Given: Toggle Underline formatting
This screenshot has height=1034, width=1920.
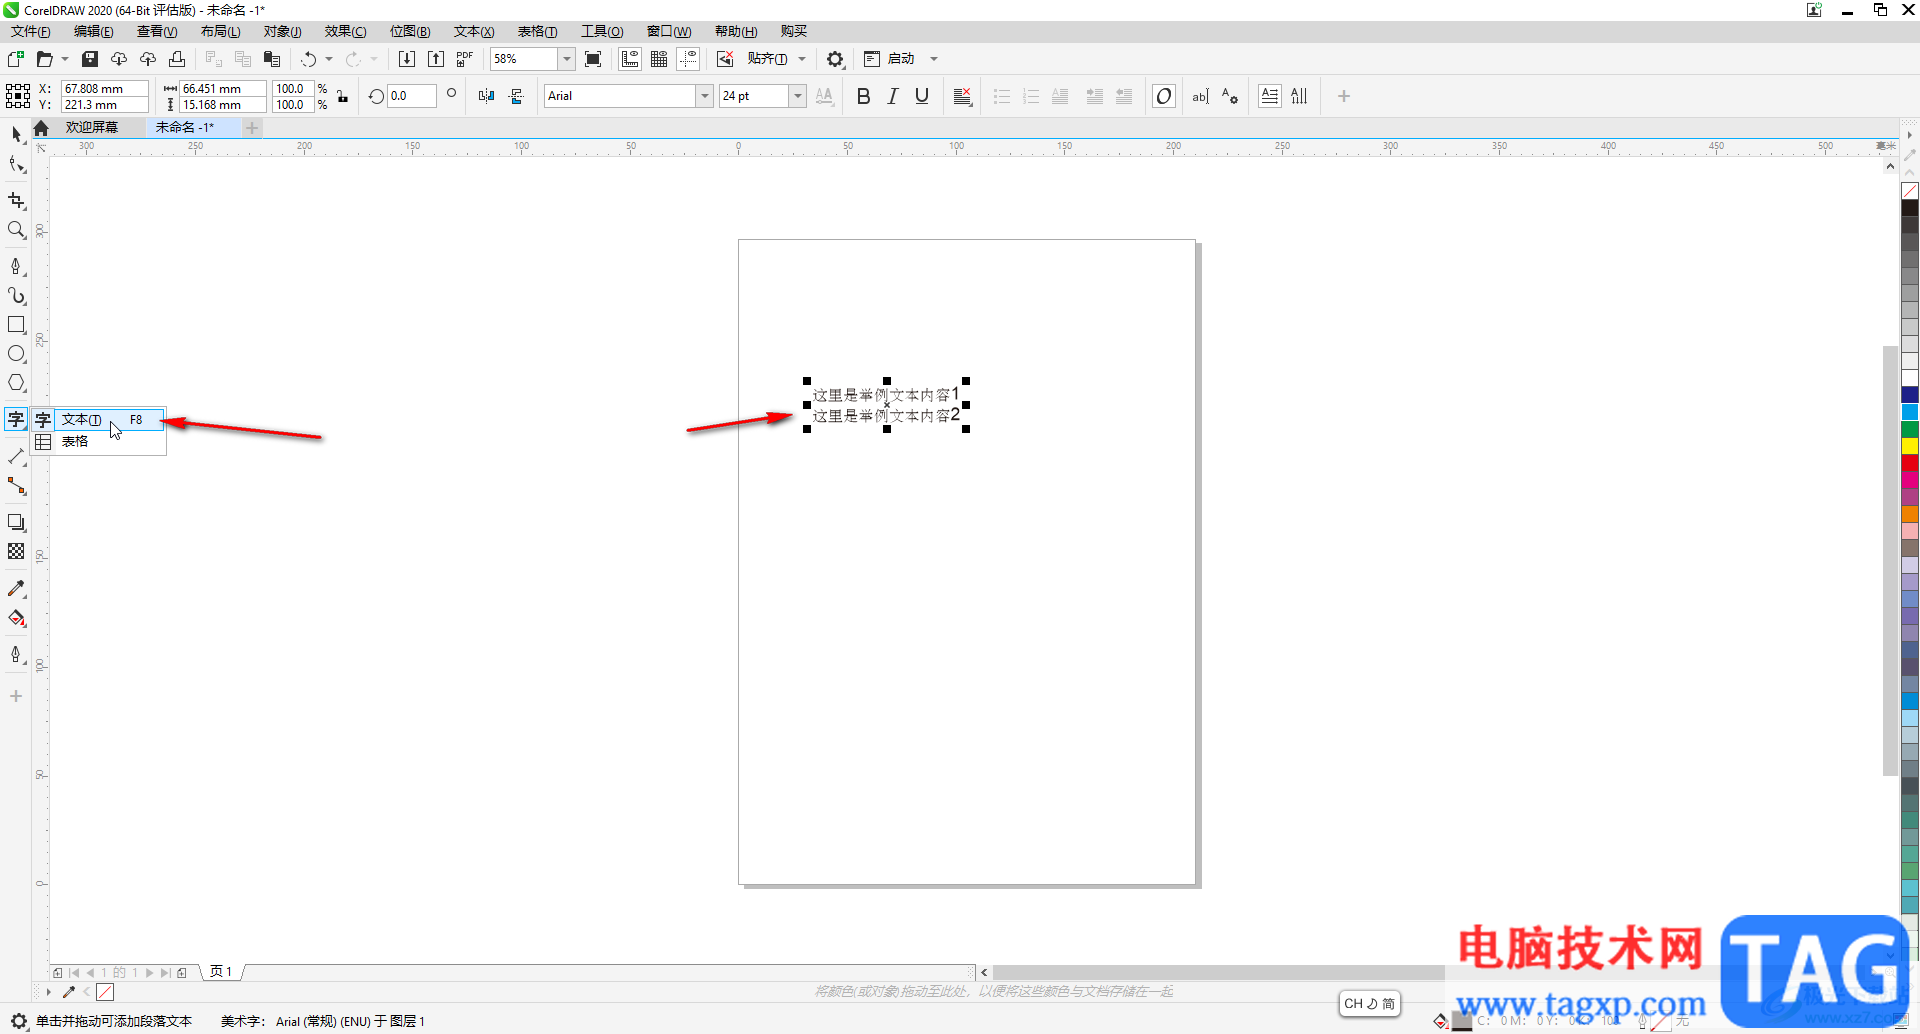Looking at the screenshot, I should coord(922,96).
